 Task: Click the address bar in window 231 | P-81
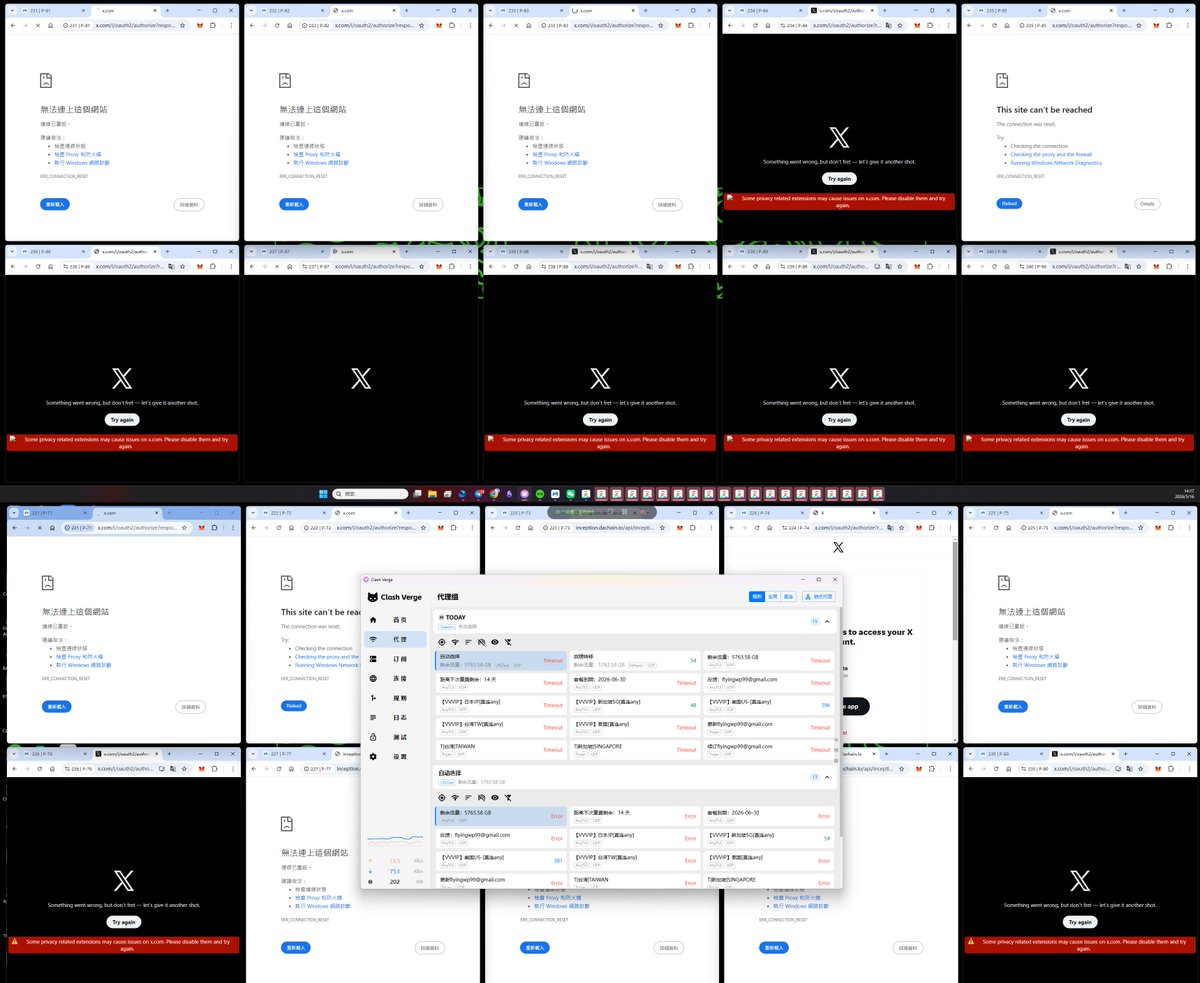pos(125,25)
